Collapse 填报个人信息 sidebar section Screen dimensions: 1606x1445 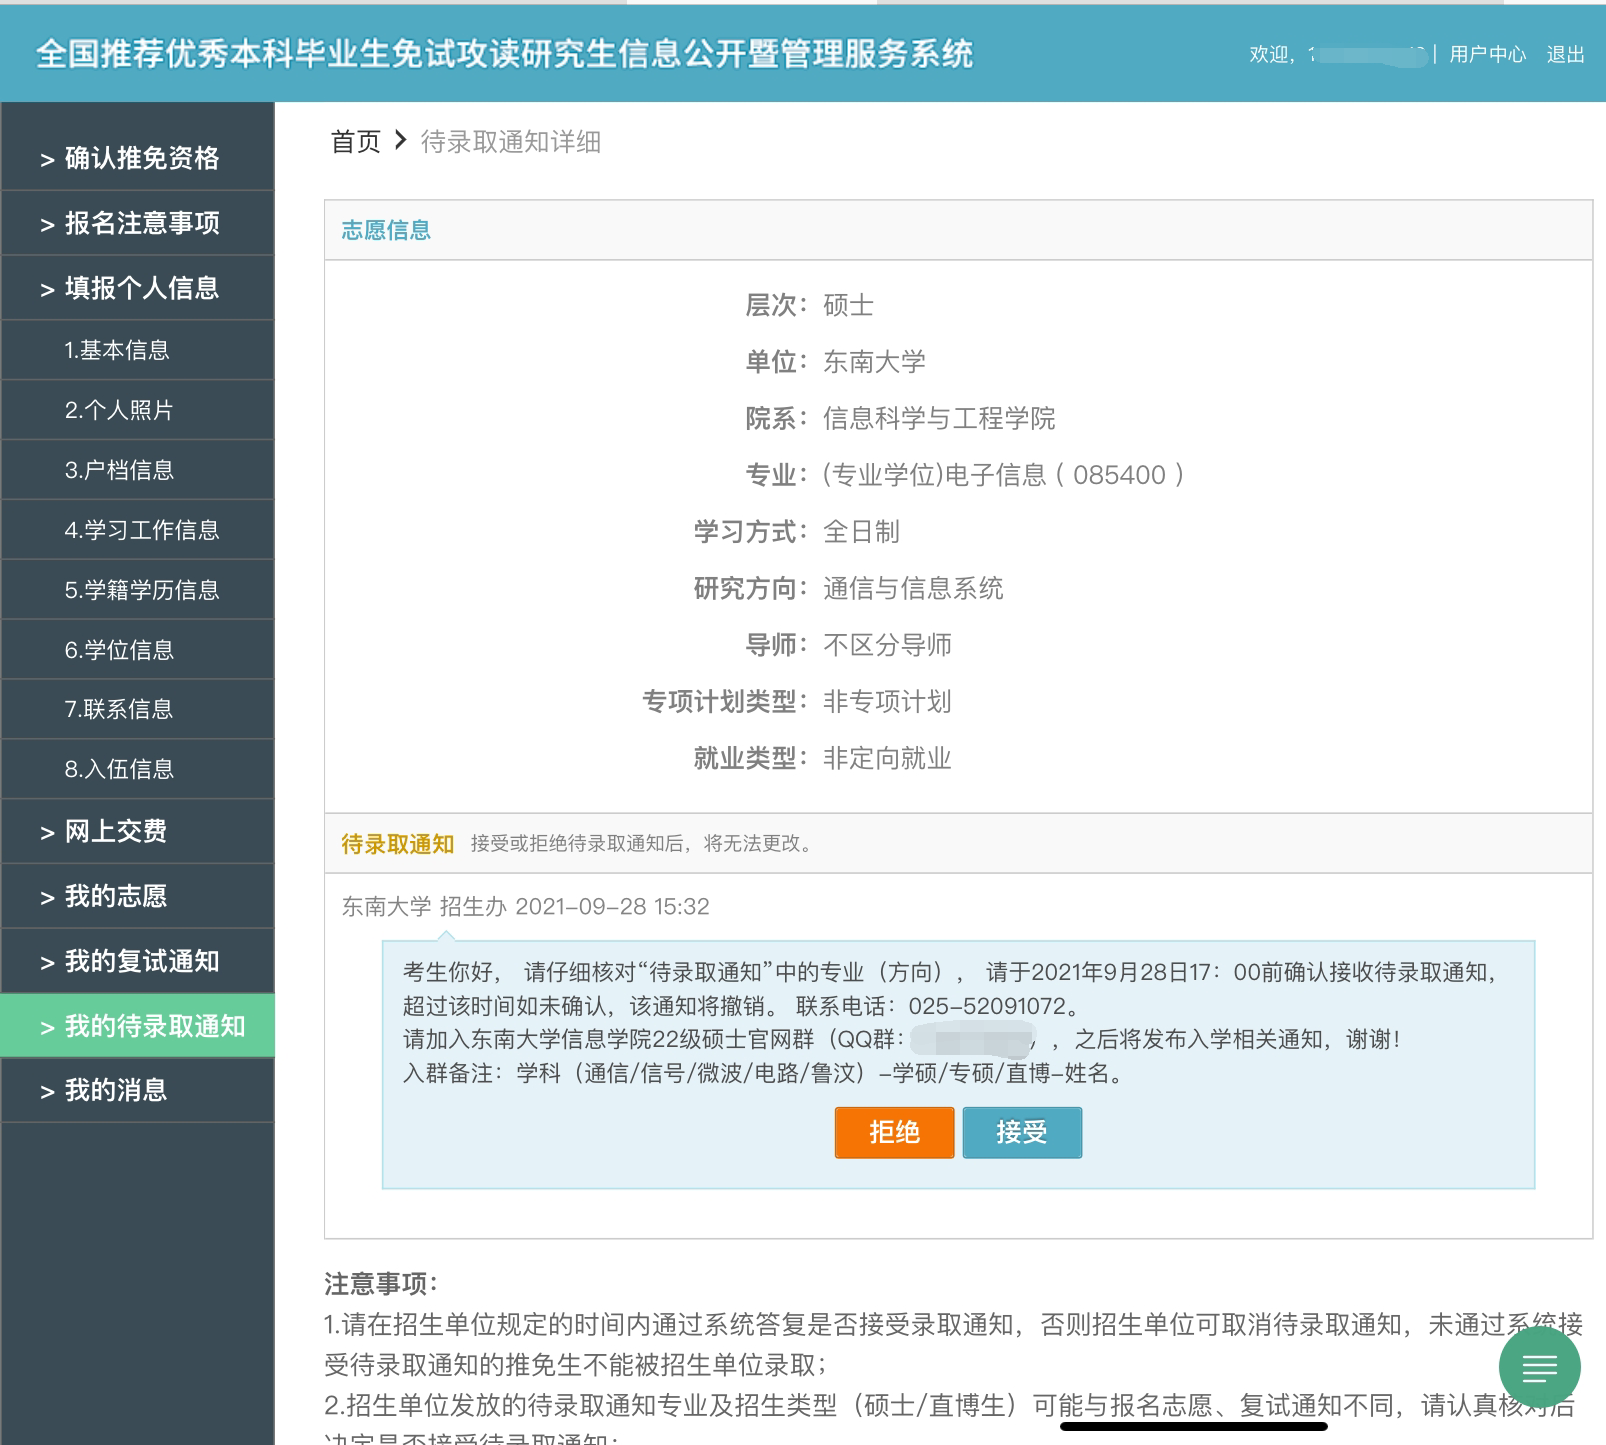pyautogui.click(x=138, y=288)
